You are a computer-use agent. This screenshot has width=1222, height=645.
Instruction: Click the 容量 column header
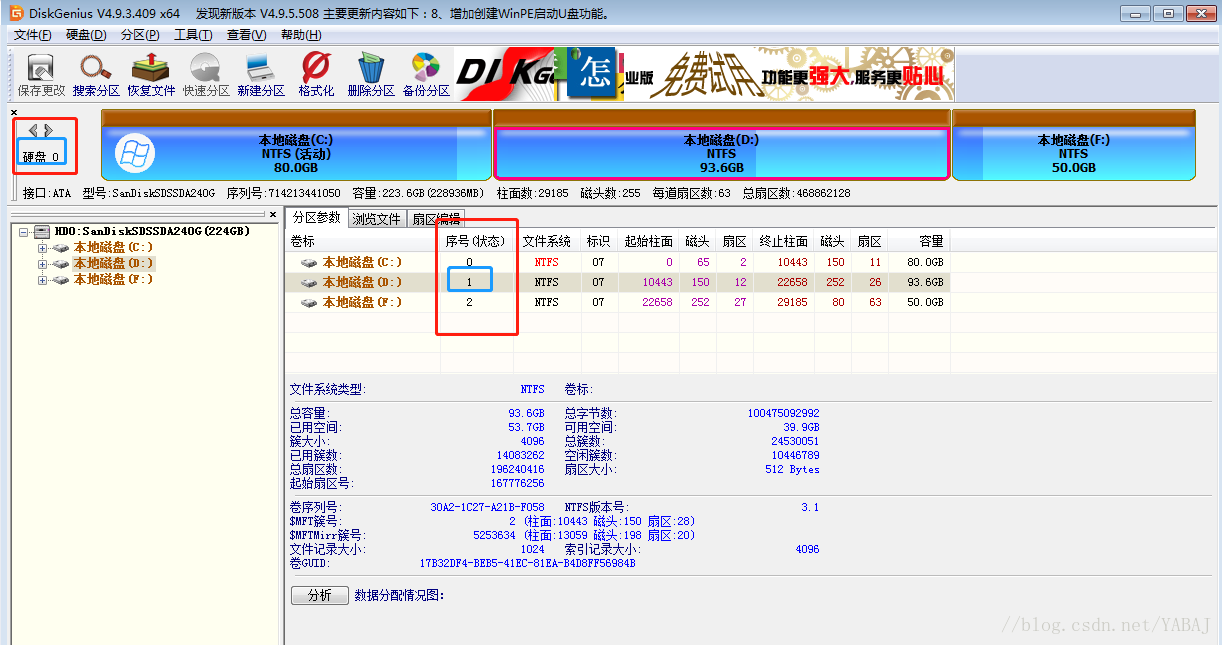(x=918, y=241)
